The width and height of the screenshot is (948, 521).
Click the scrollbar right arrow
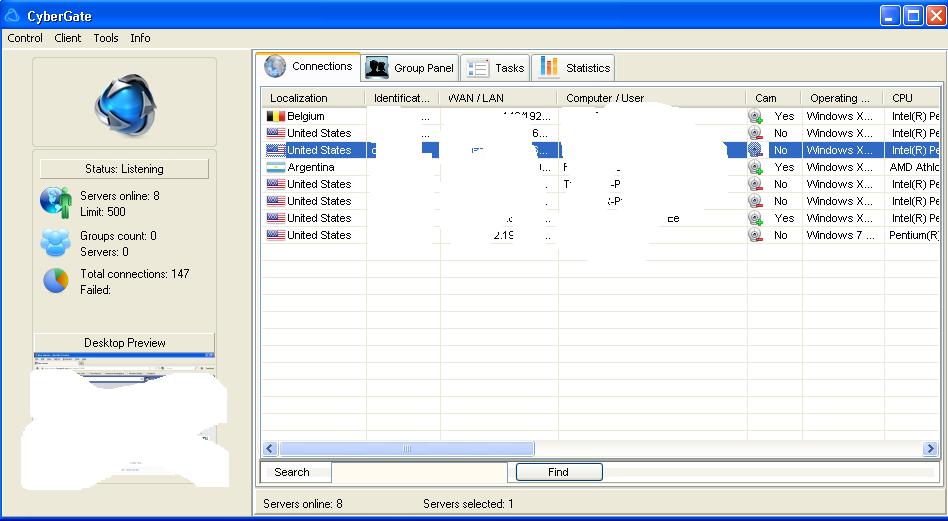930,448
